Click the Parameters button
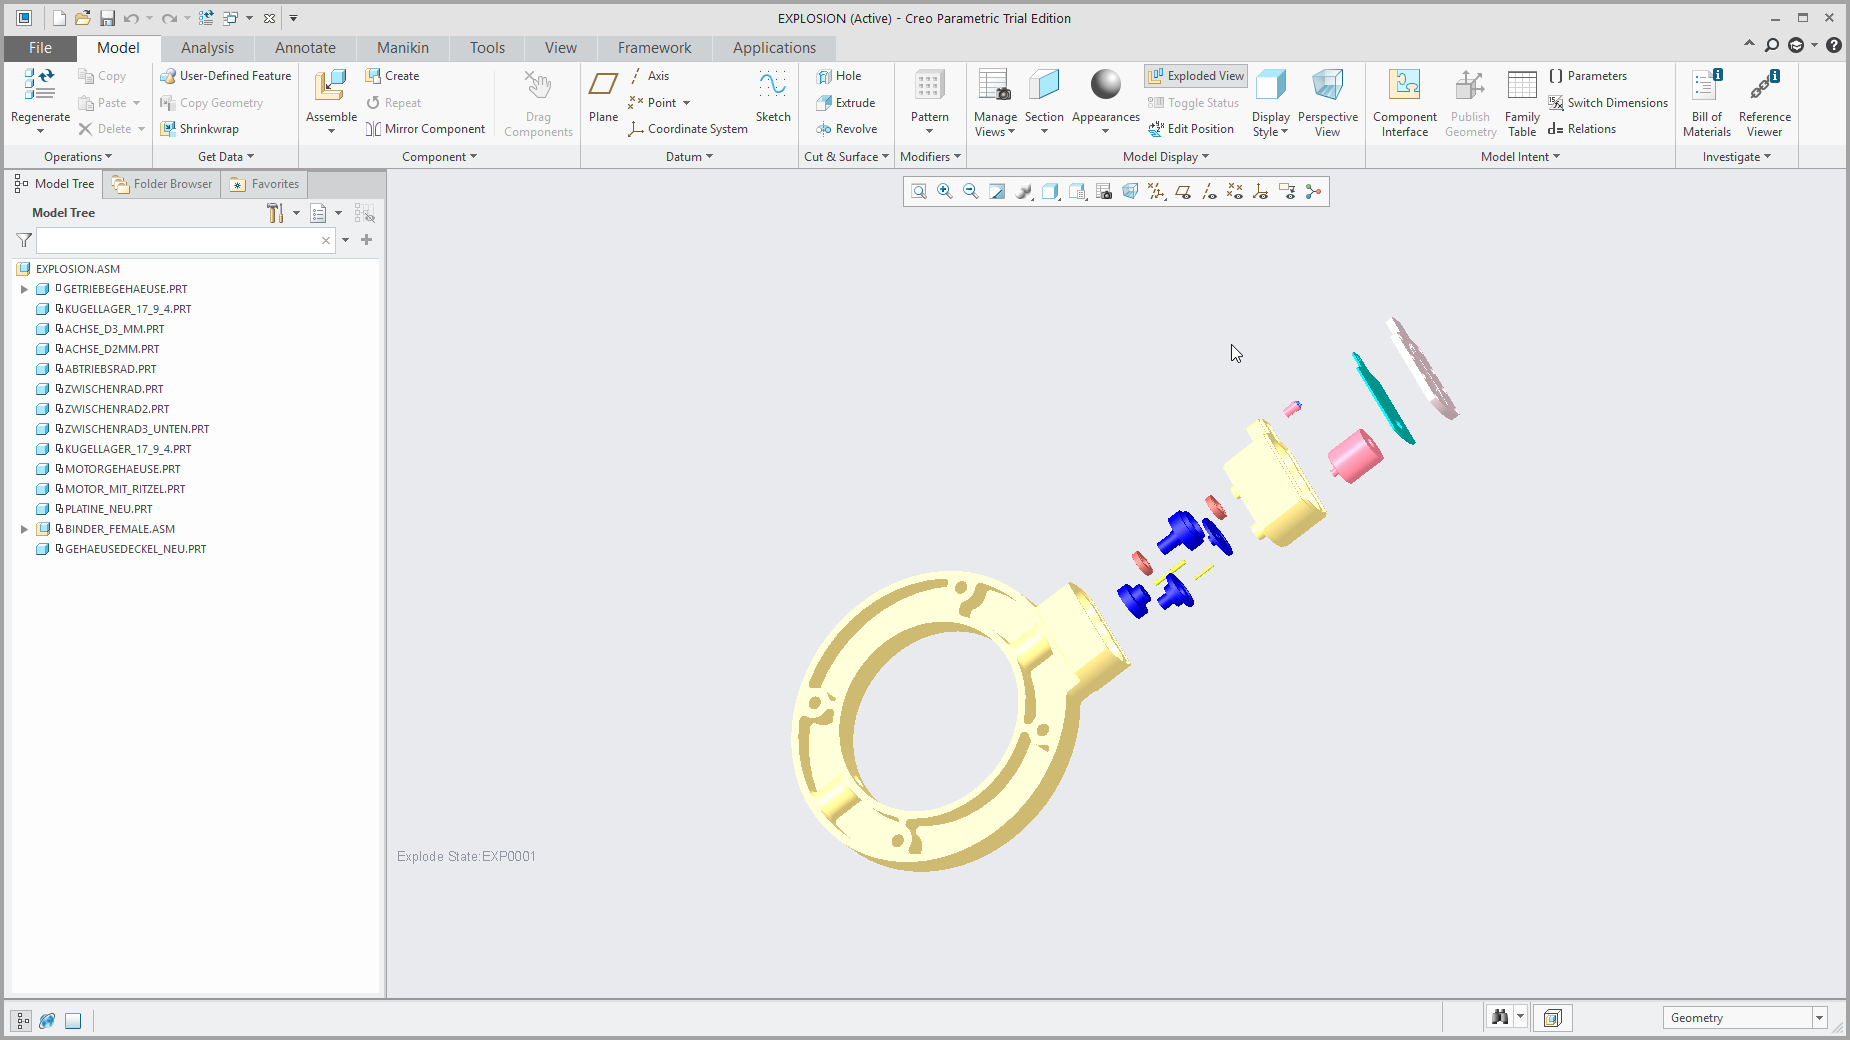 [x=1588, y=76]
